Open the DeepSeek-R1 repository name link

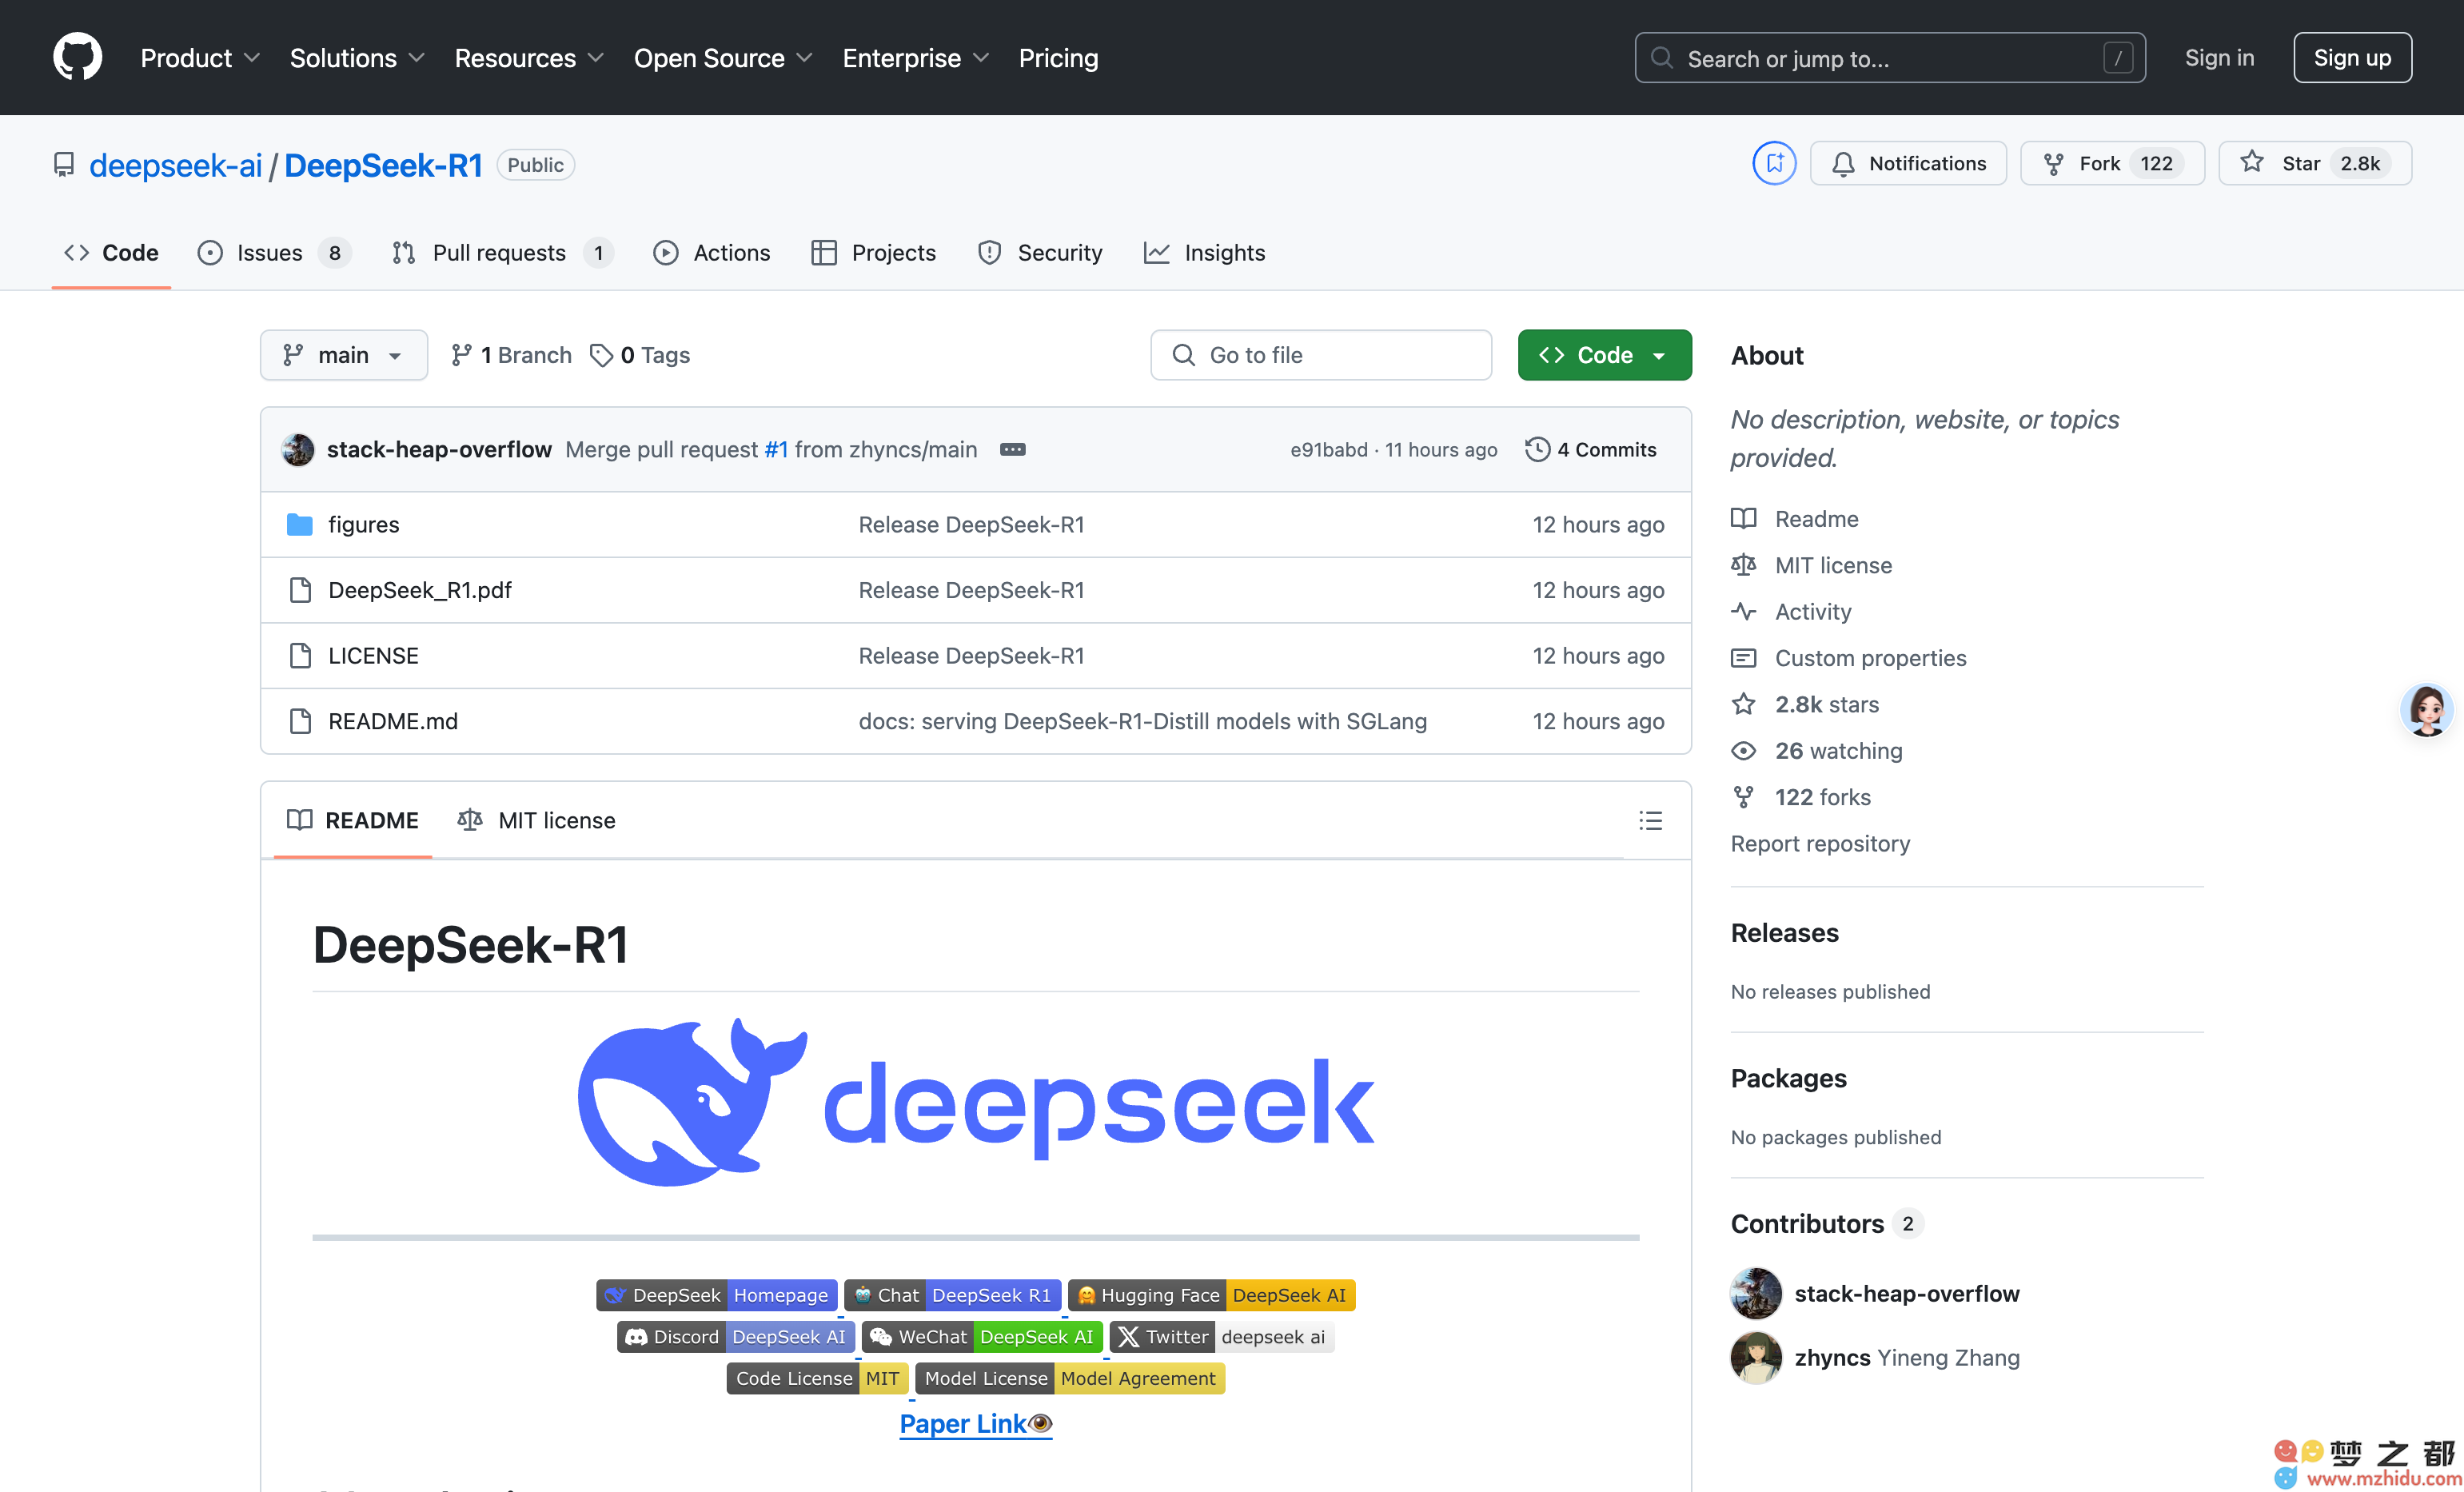[x=383, y=165]
